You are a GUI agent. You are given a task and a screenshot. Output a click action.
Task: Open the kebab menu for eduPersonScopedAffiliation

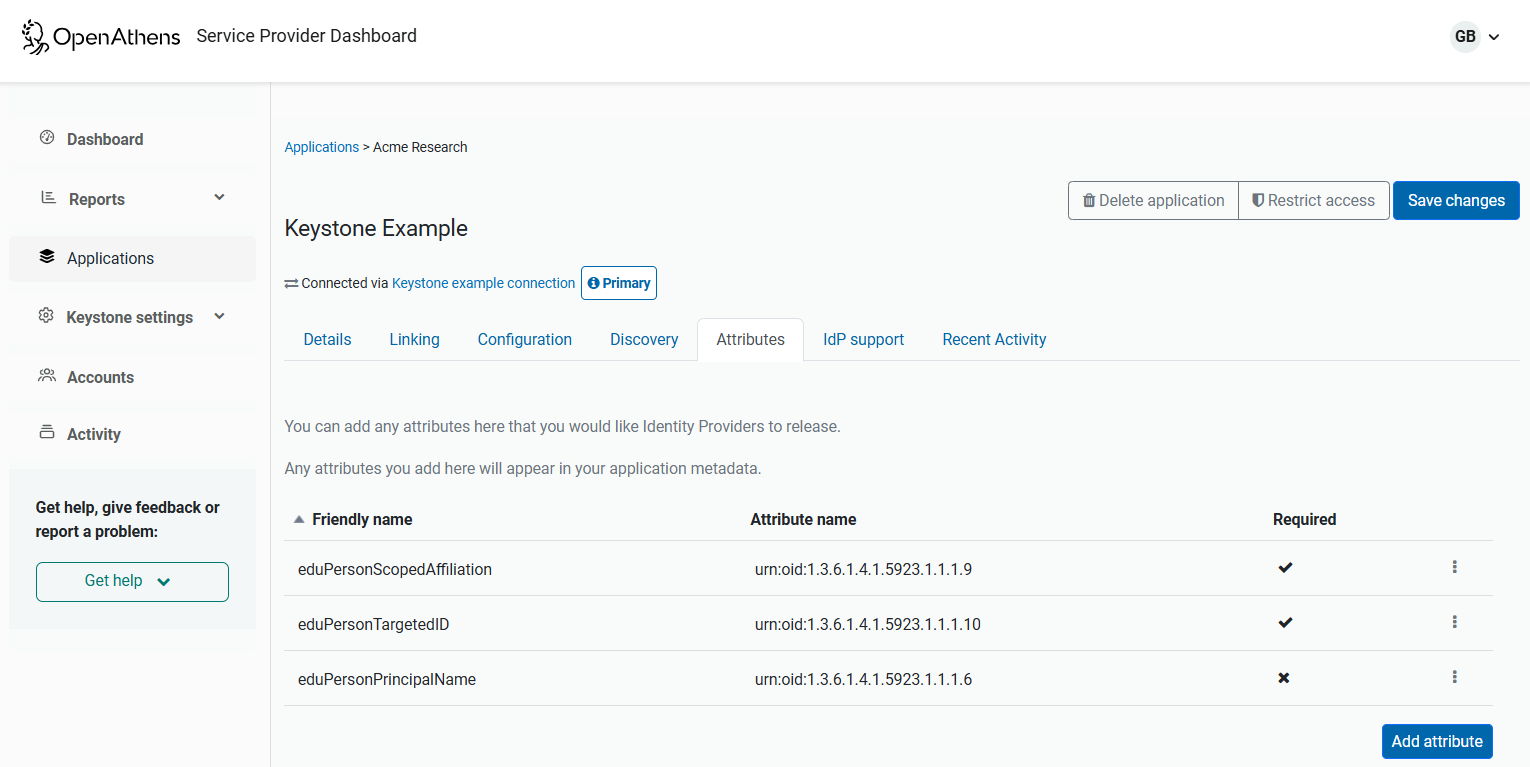pos(1455,567)
